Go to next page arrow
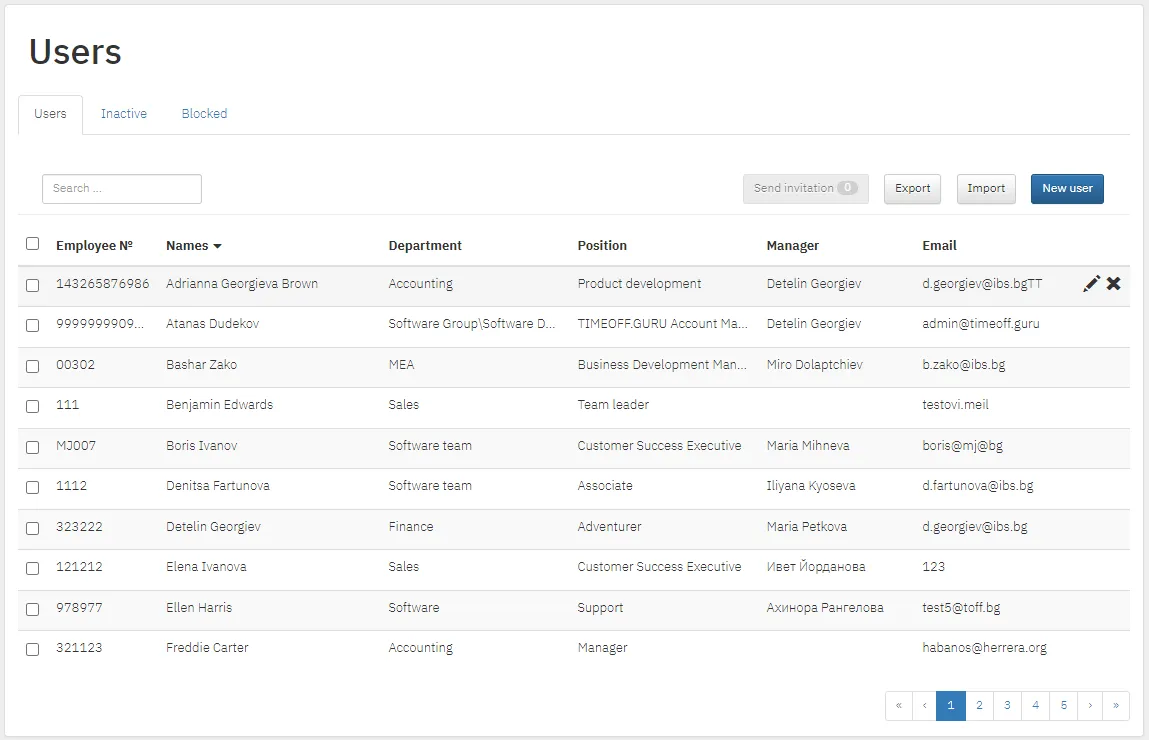The width and height of the screenshot is (1149, 740). tap(1090, 706)
